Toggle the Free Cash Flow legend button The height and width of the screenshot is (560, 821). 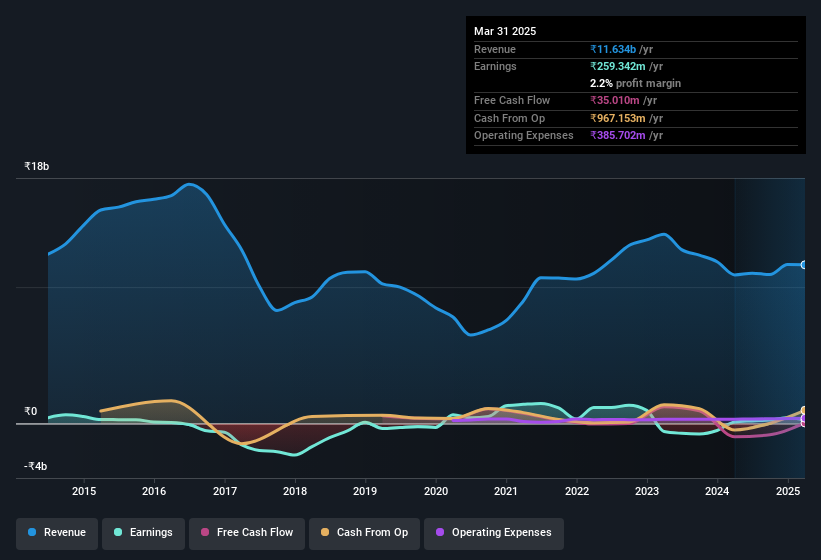[247, 533]
